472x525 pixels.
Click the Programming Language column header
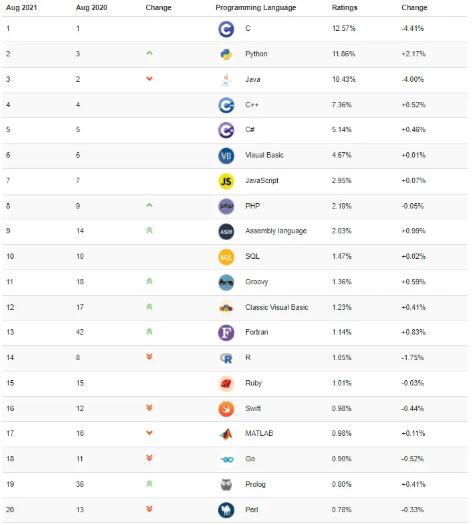[x=256, y=8]
